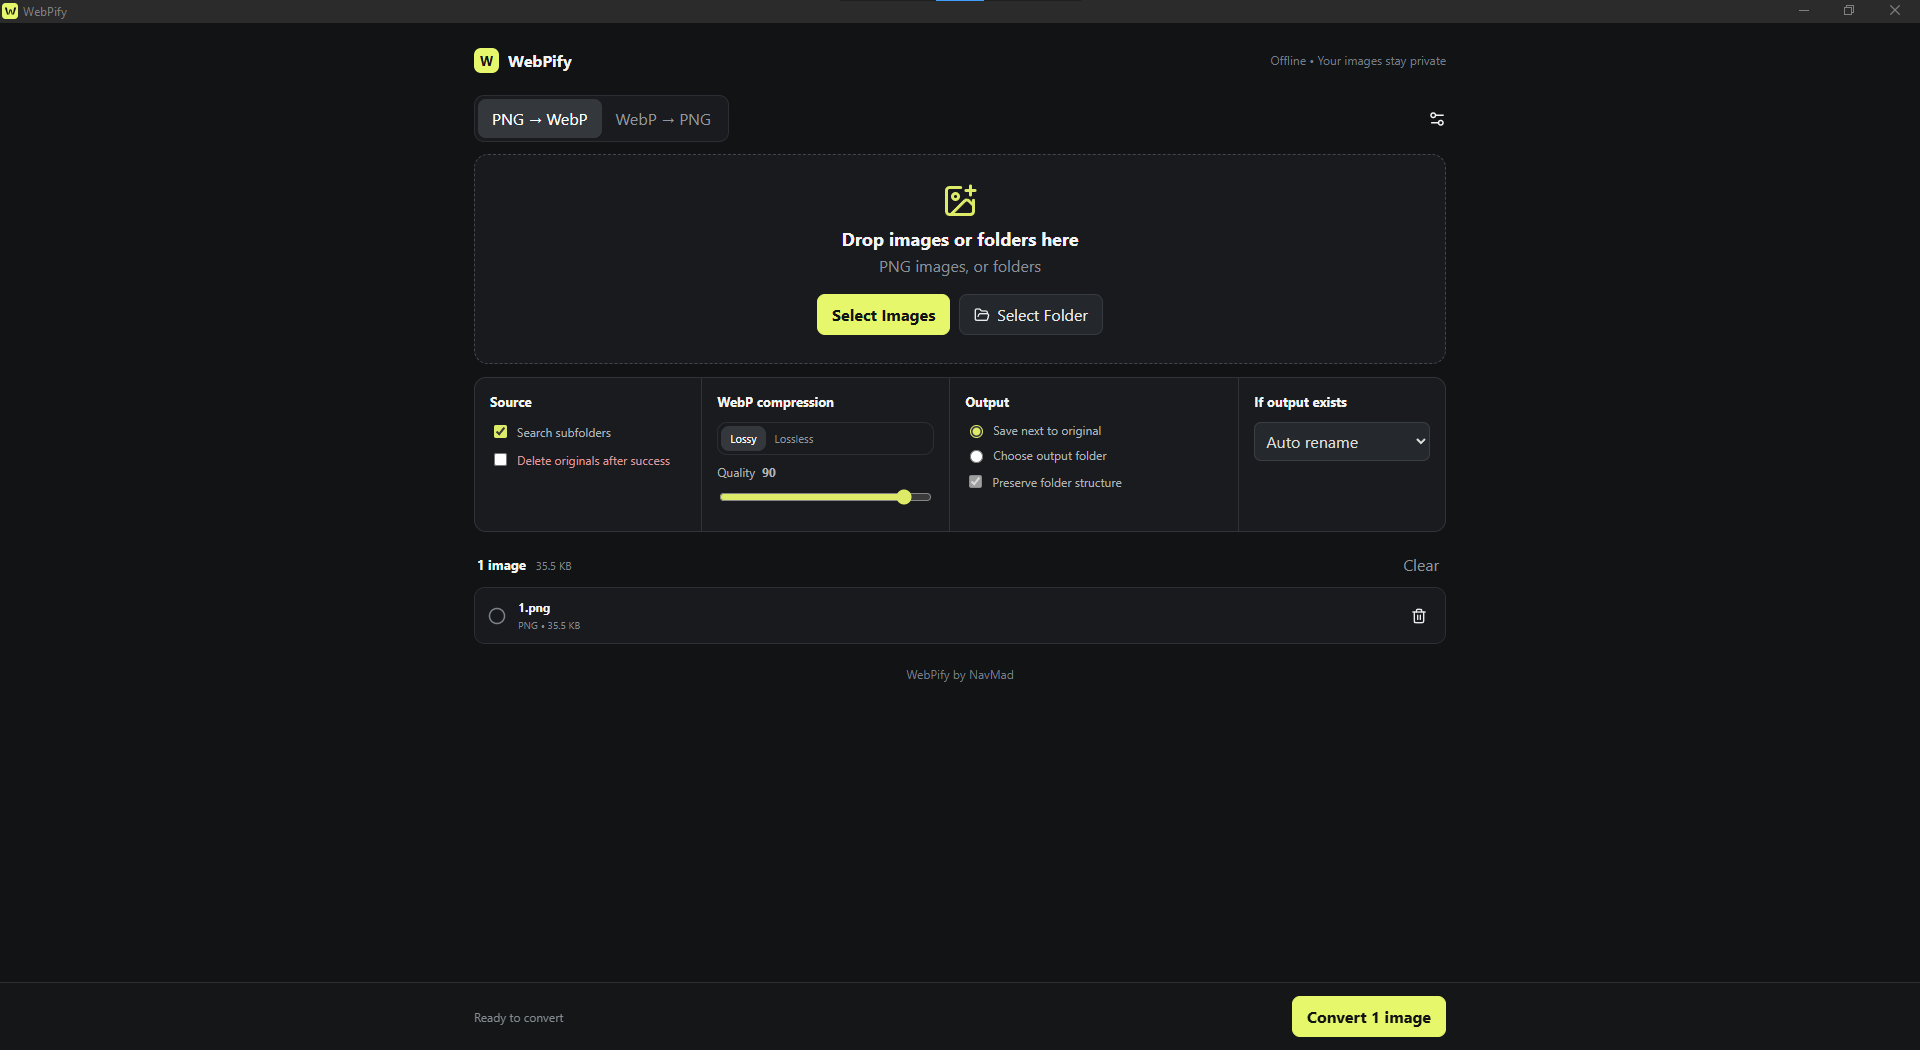Image resolution: width=1920 pixels, height=1050 pixels.
Task: Click the Output section heading
Action: click(x=987, y=402)
